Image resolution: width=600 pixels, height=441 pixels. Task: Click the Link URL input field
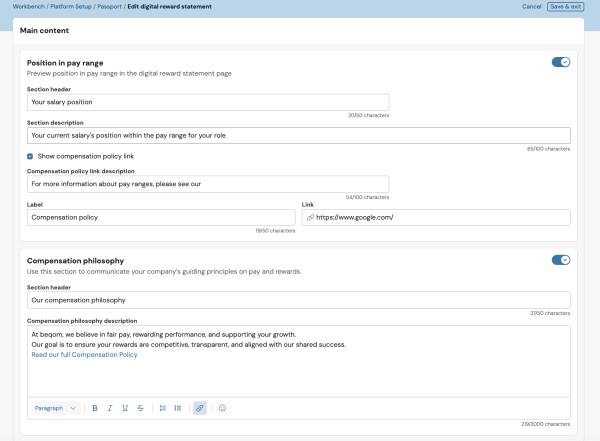440,217
